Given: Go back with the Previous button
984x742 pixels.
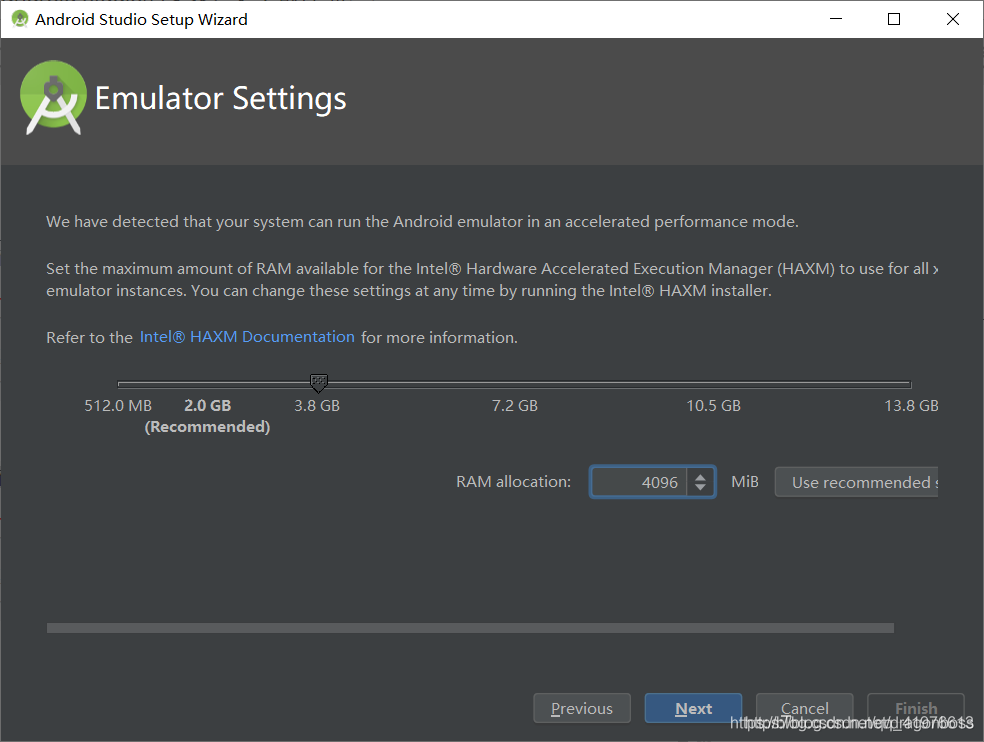Looking at the screenshot, I should pos(582,708).
